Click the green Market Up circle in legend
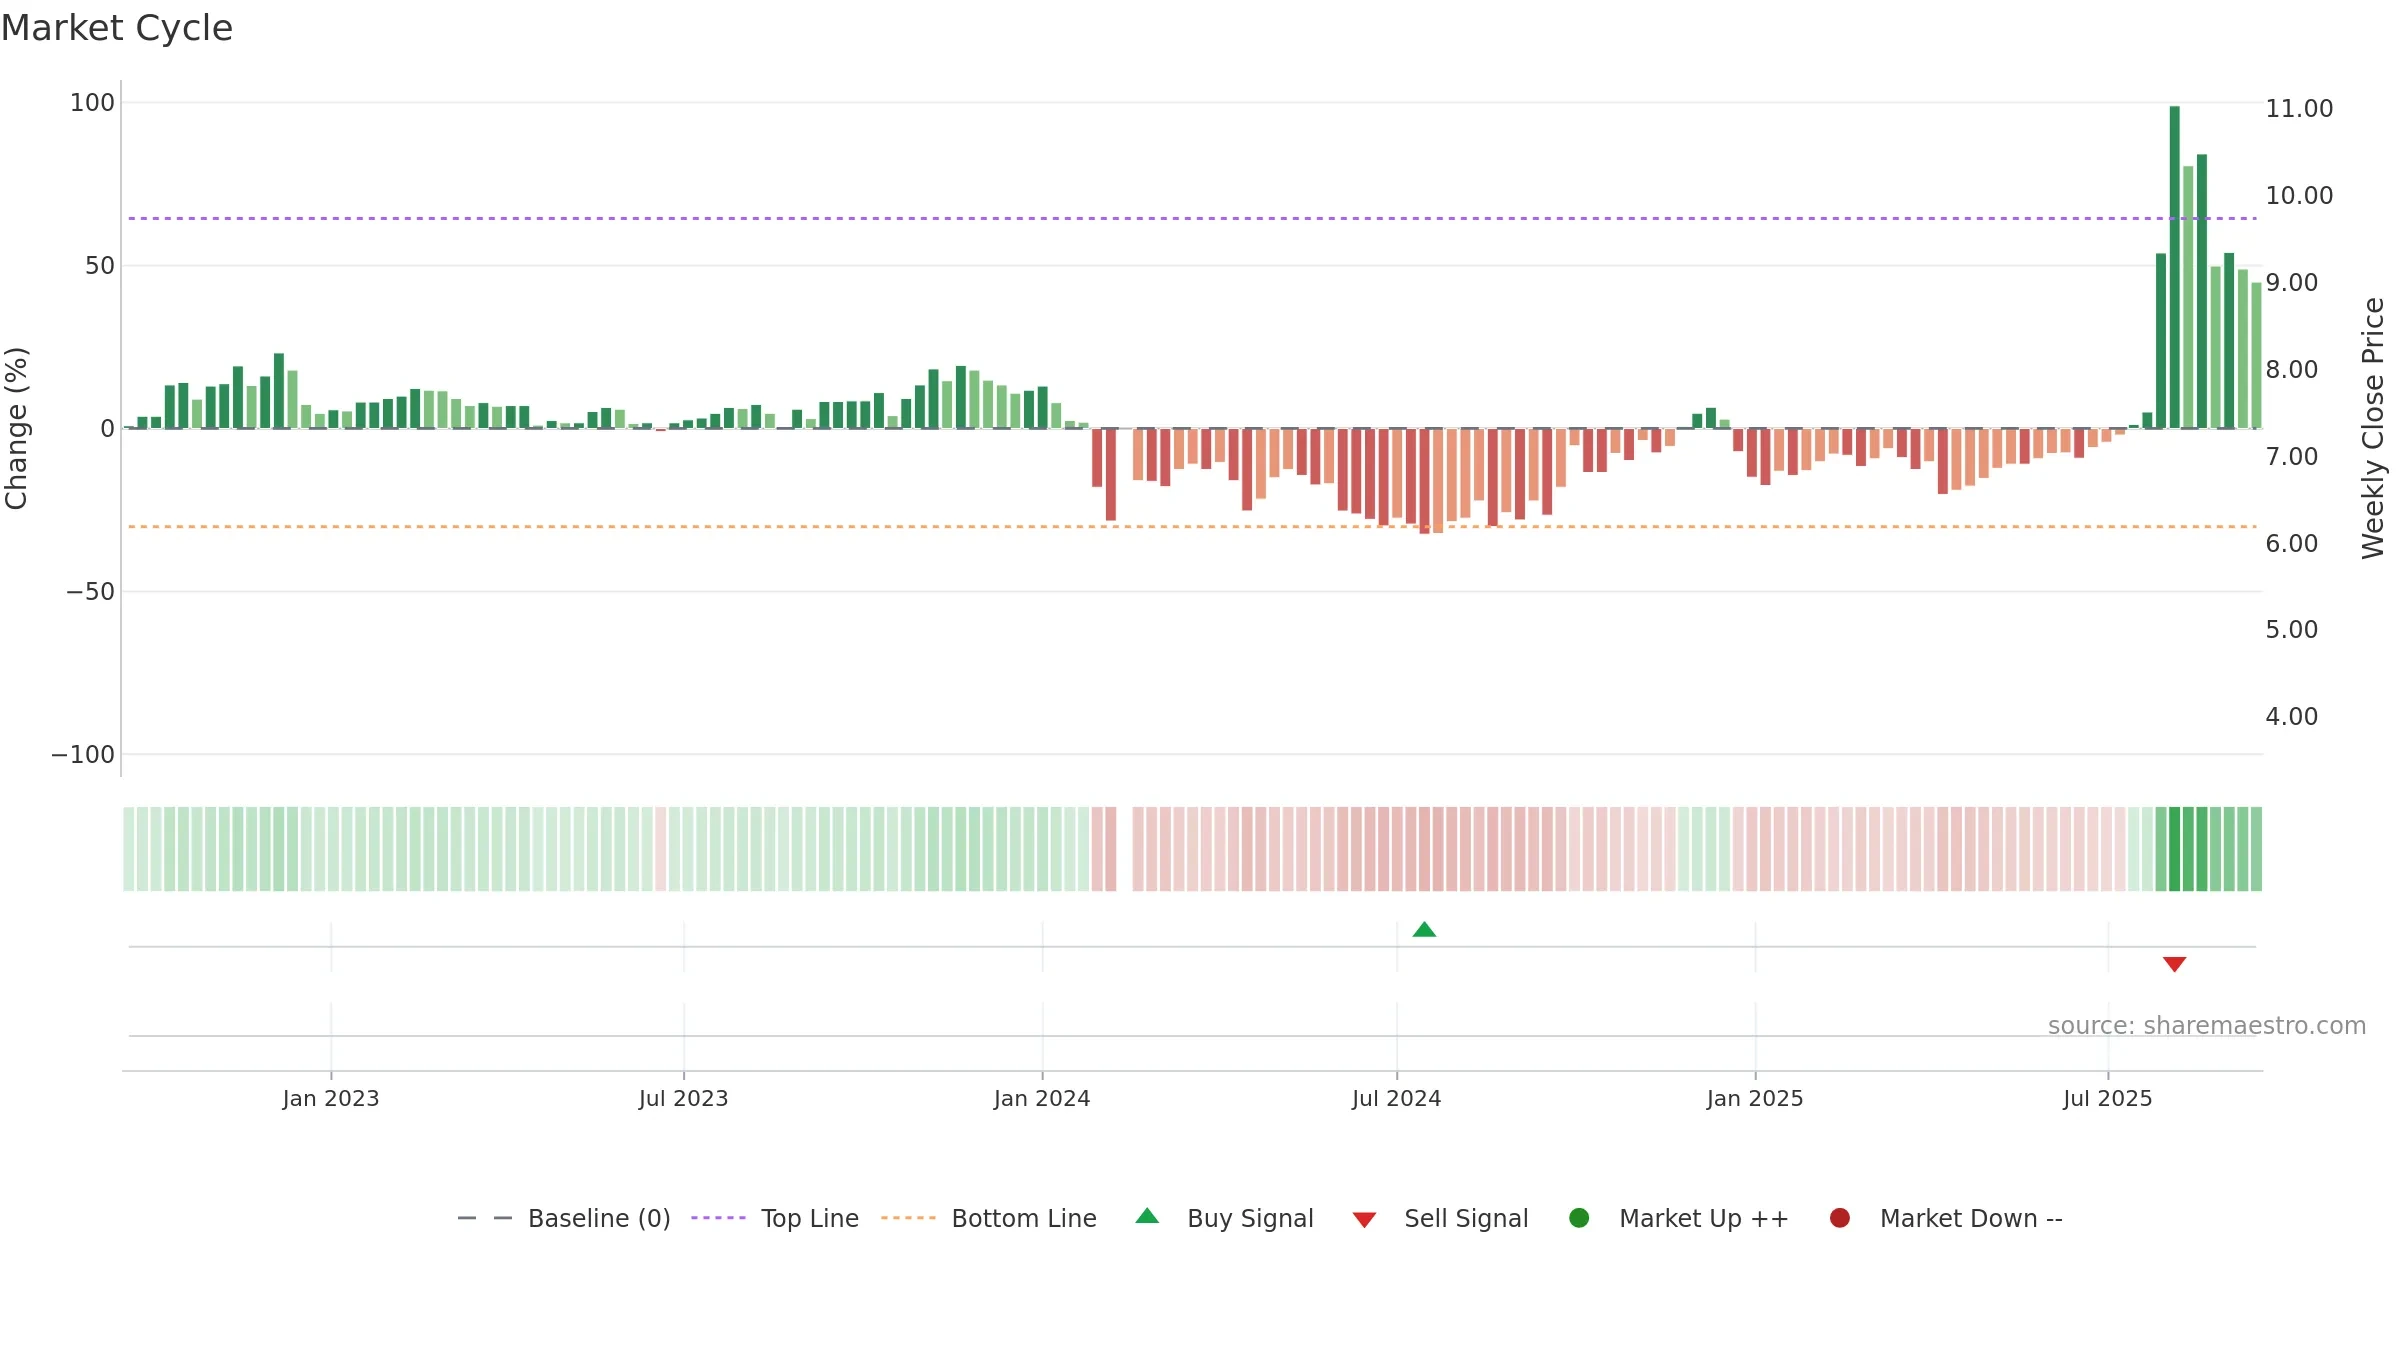2400x1350 pixels. [x=1579, y=1218]
